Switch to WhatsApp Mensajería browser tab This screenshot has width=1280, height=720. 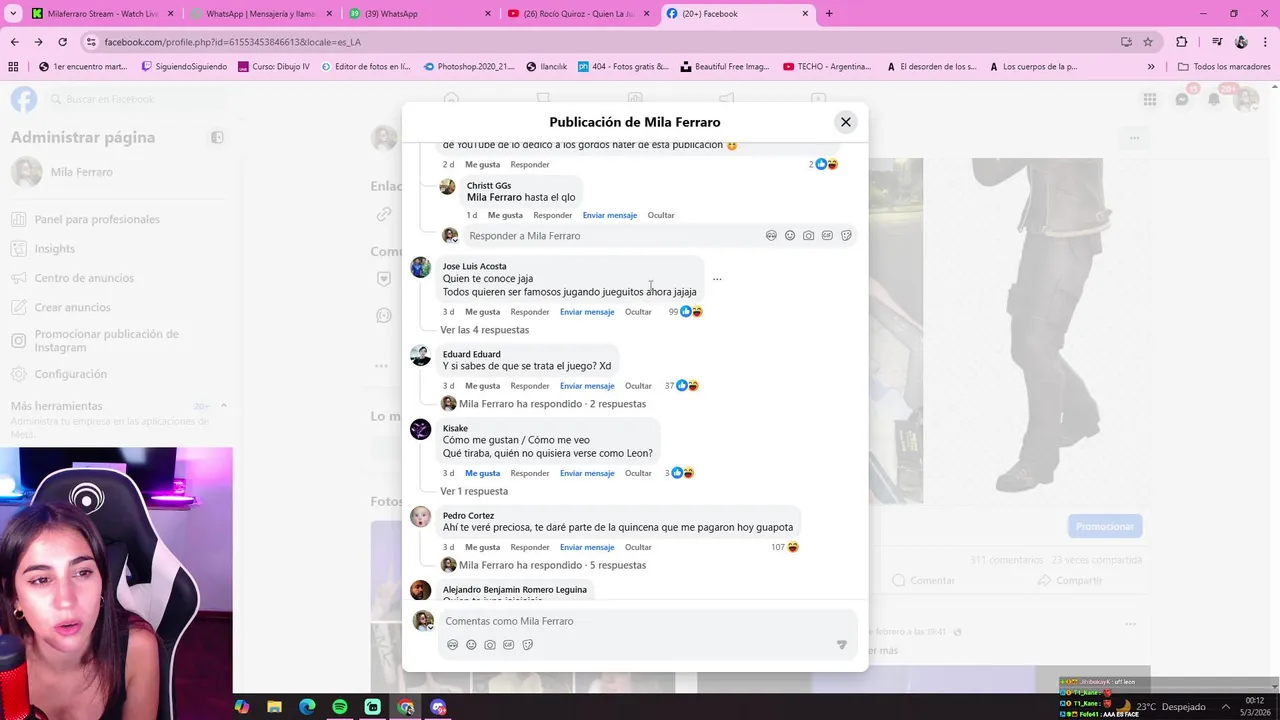(260, 14)
